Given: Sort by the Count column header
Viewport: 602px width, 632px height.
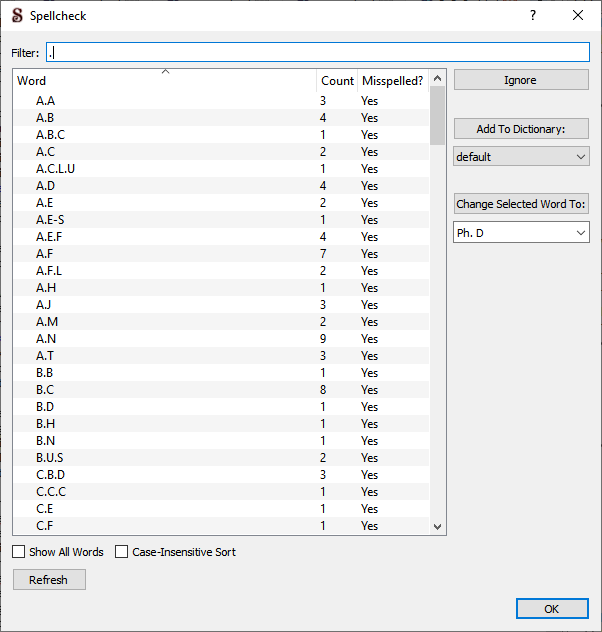Looking at the screenshot, I should click(337, 81).
